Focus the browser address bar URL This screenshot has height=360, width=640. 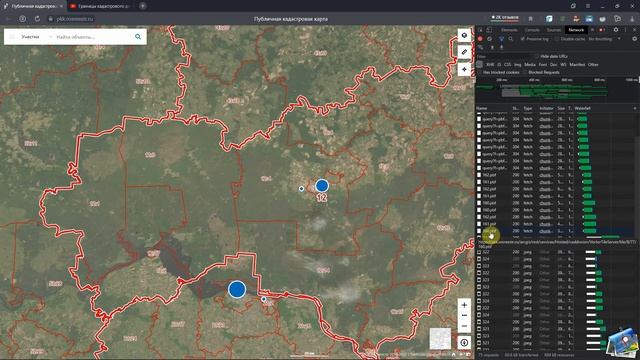pyautogui.click(x=75, y=19)
